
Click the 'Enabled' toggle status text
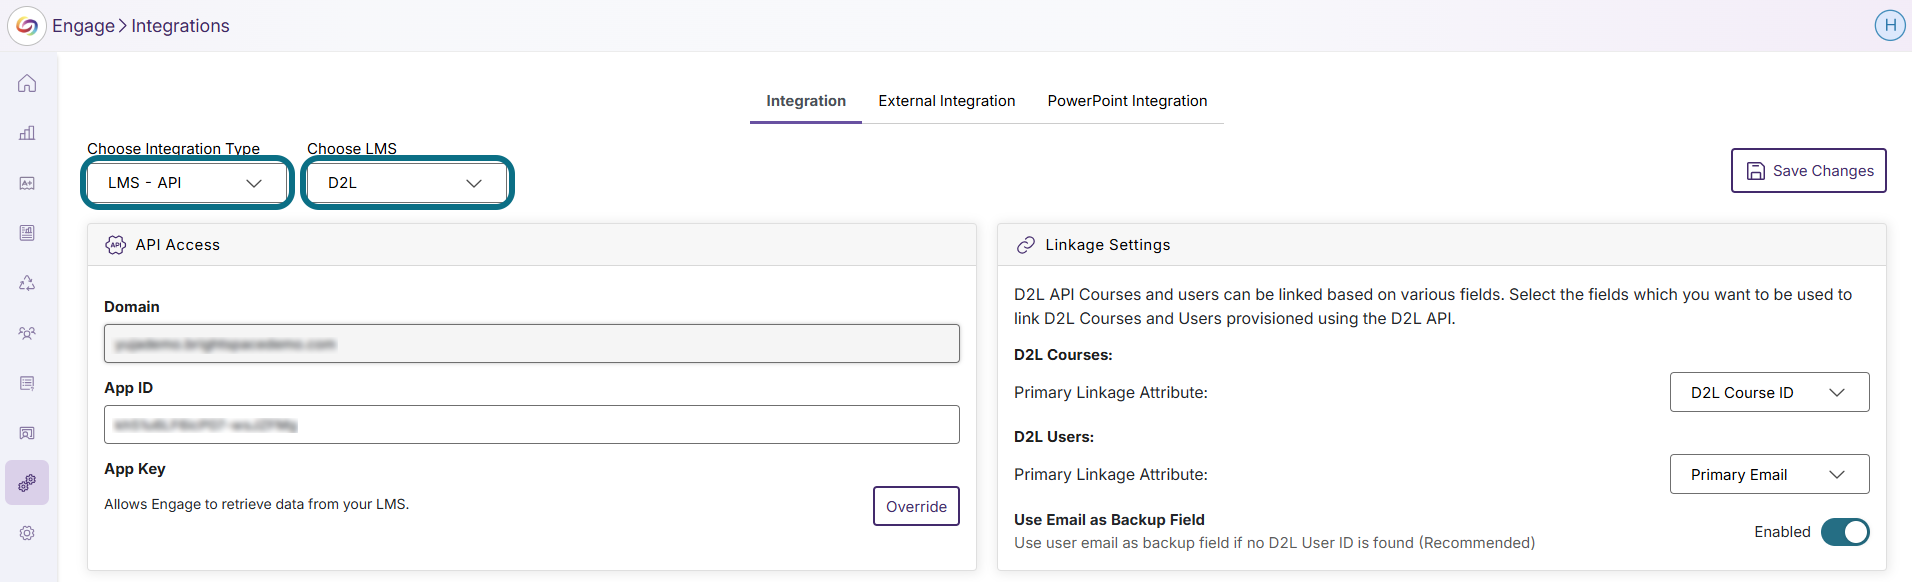point(1782,532)
